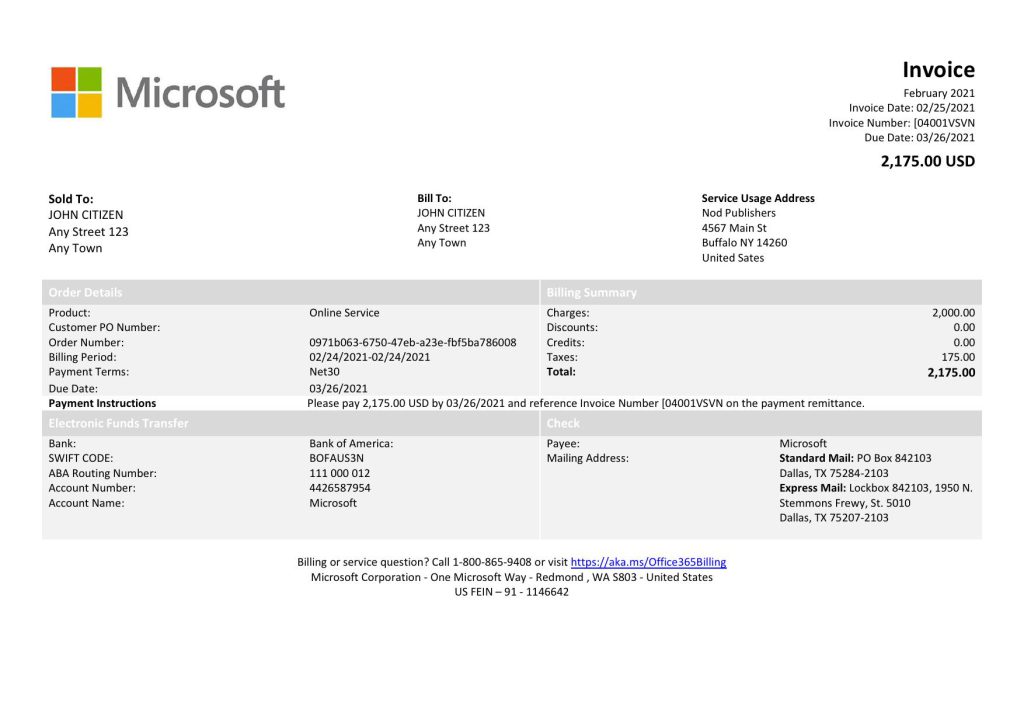The width and height of the screenshot is (1024, 724).
Task: Click the Charges amount 2,000.00
Action: pos(953,313)
